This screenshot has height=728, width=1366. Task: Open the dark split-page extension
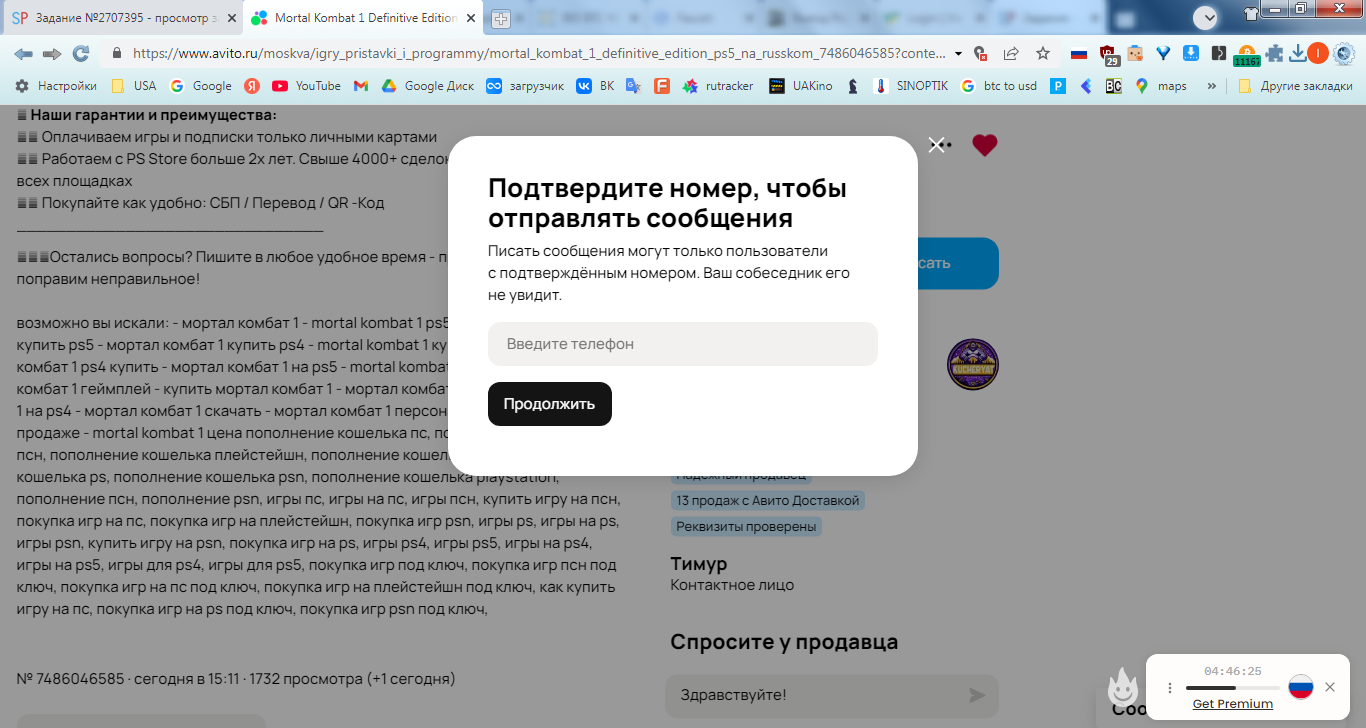pos(1218,54)
